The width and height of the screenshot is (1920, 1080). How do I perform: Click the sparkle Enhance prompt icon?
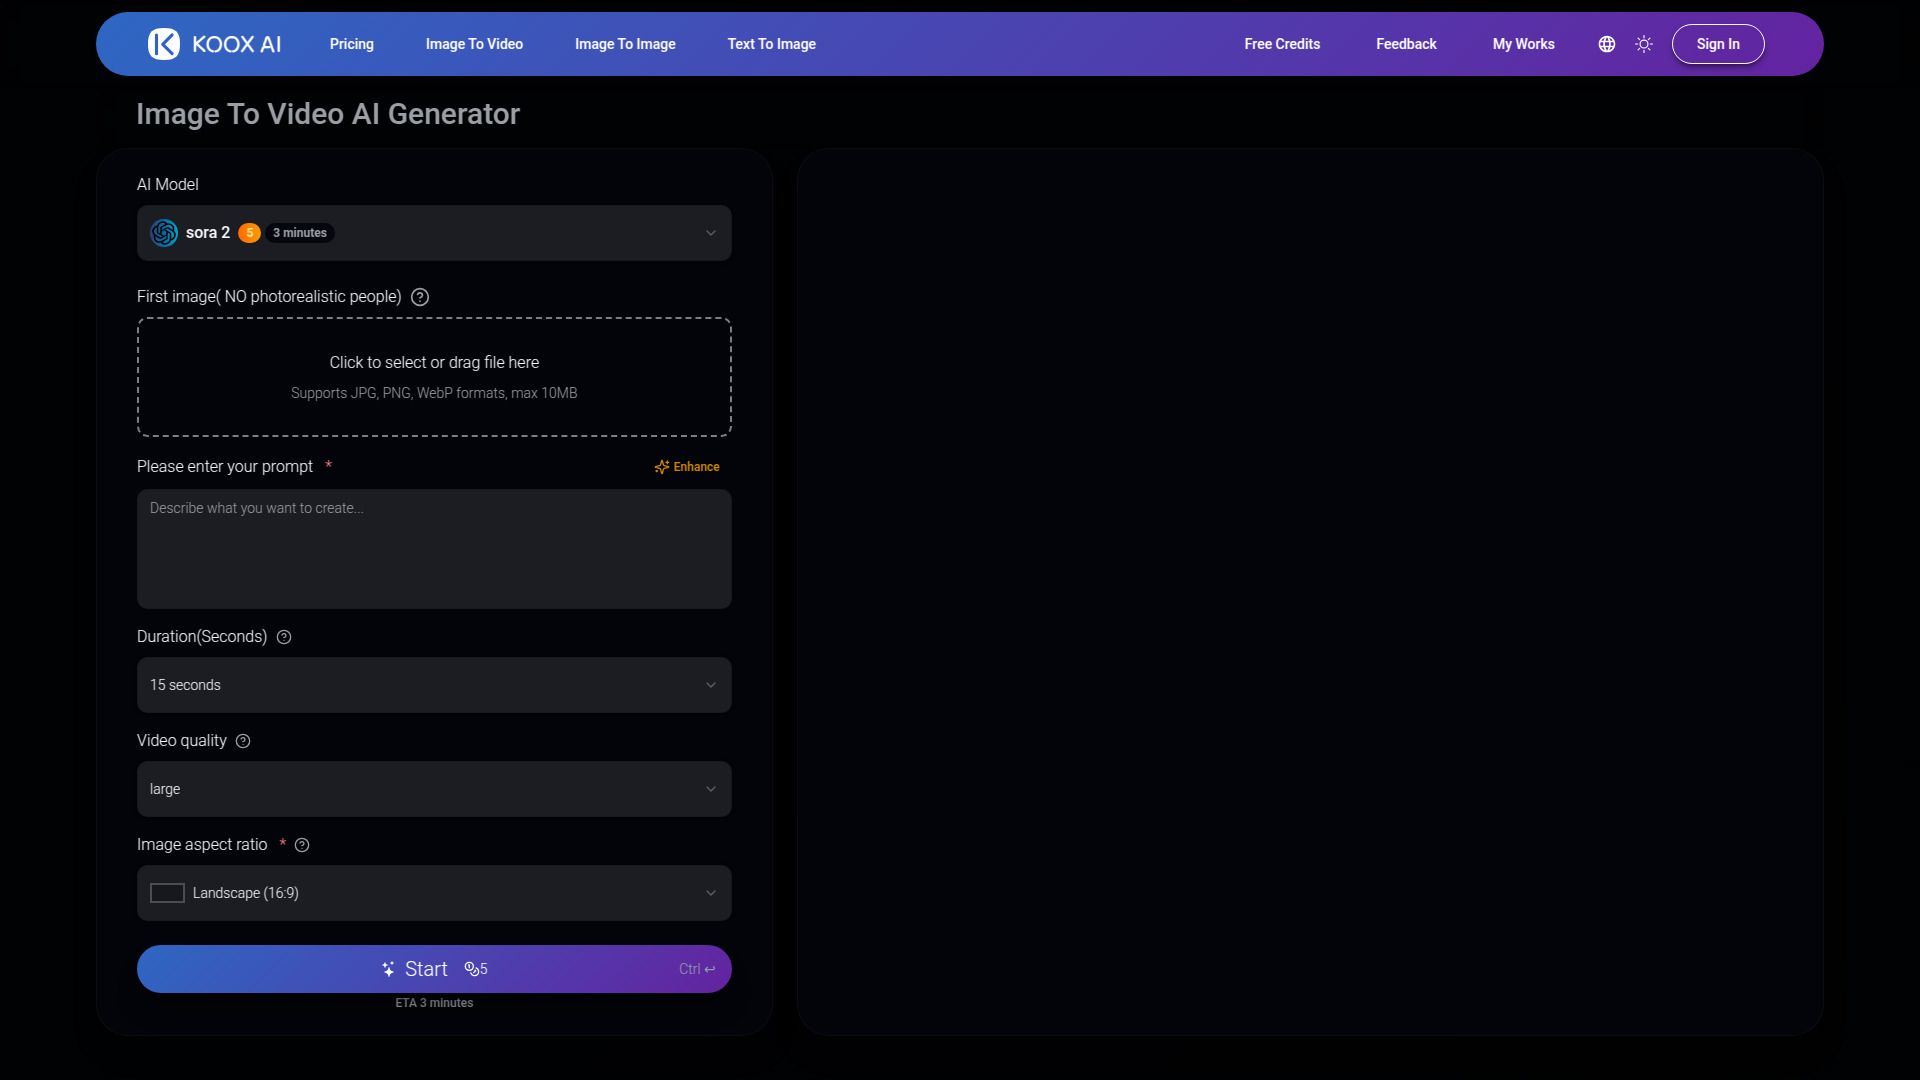point(662,467)
